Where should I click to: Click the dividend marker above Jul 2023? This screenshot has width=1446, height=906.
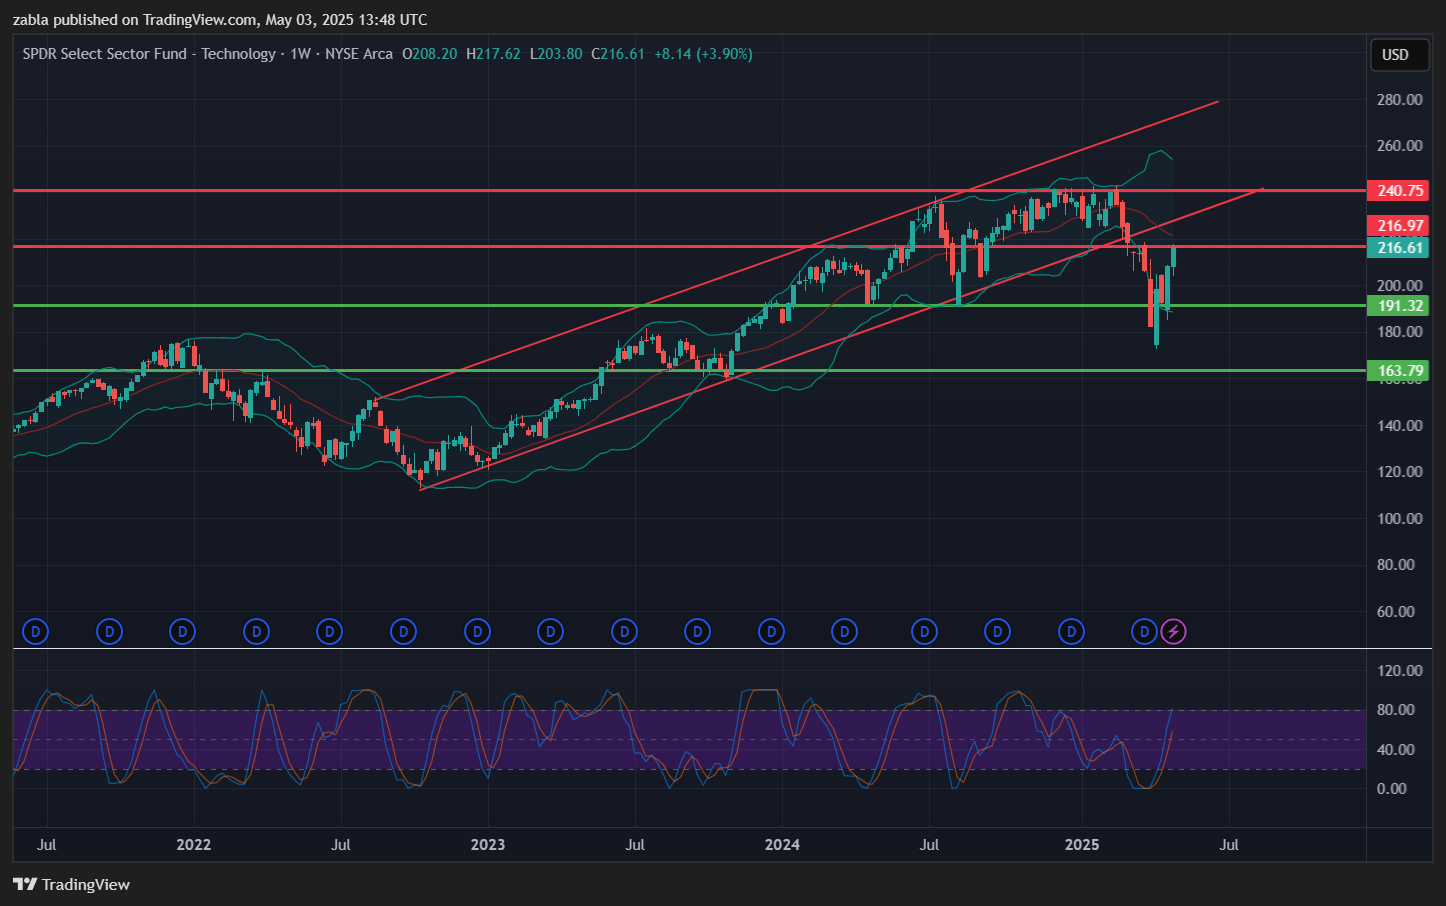[x=624, y=631]
